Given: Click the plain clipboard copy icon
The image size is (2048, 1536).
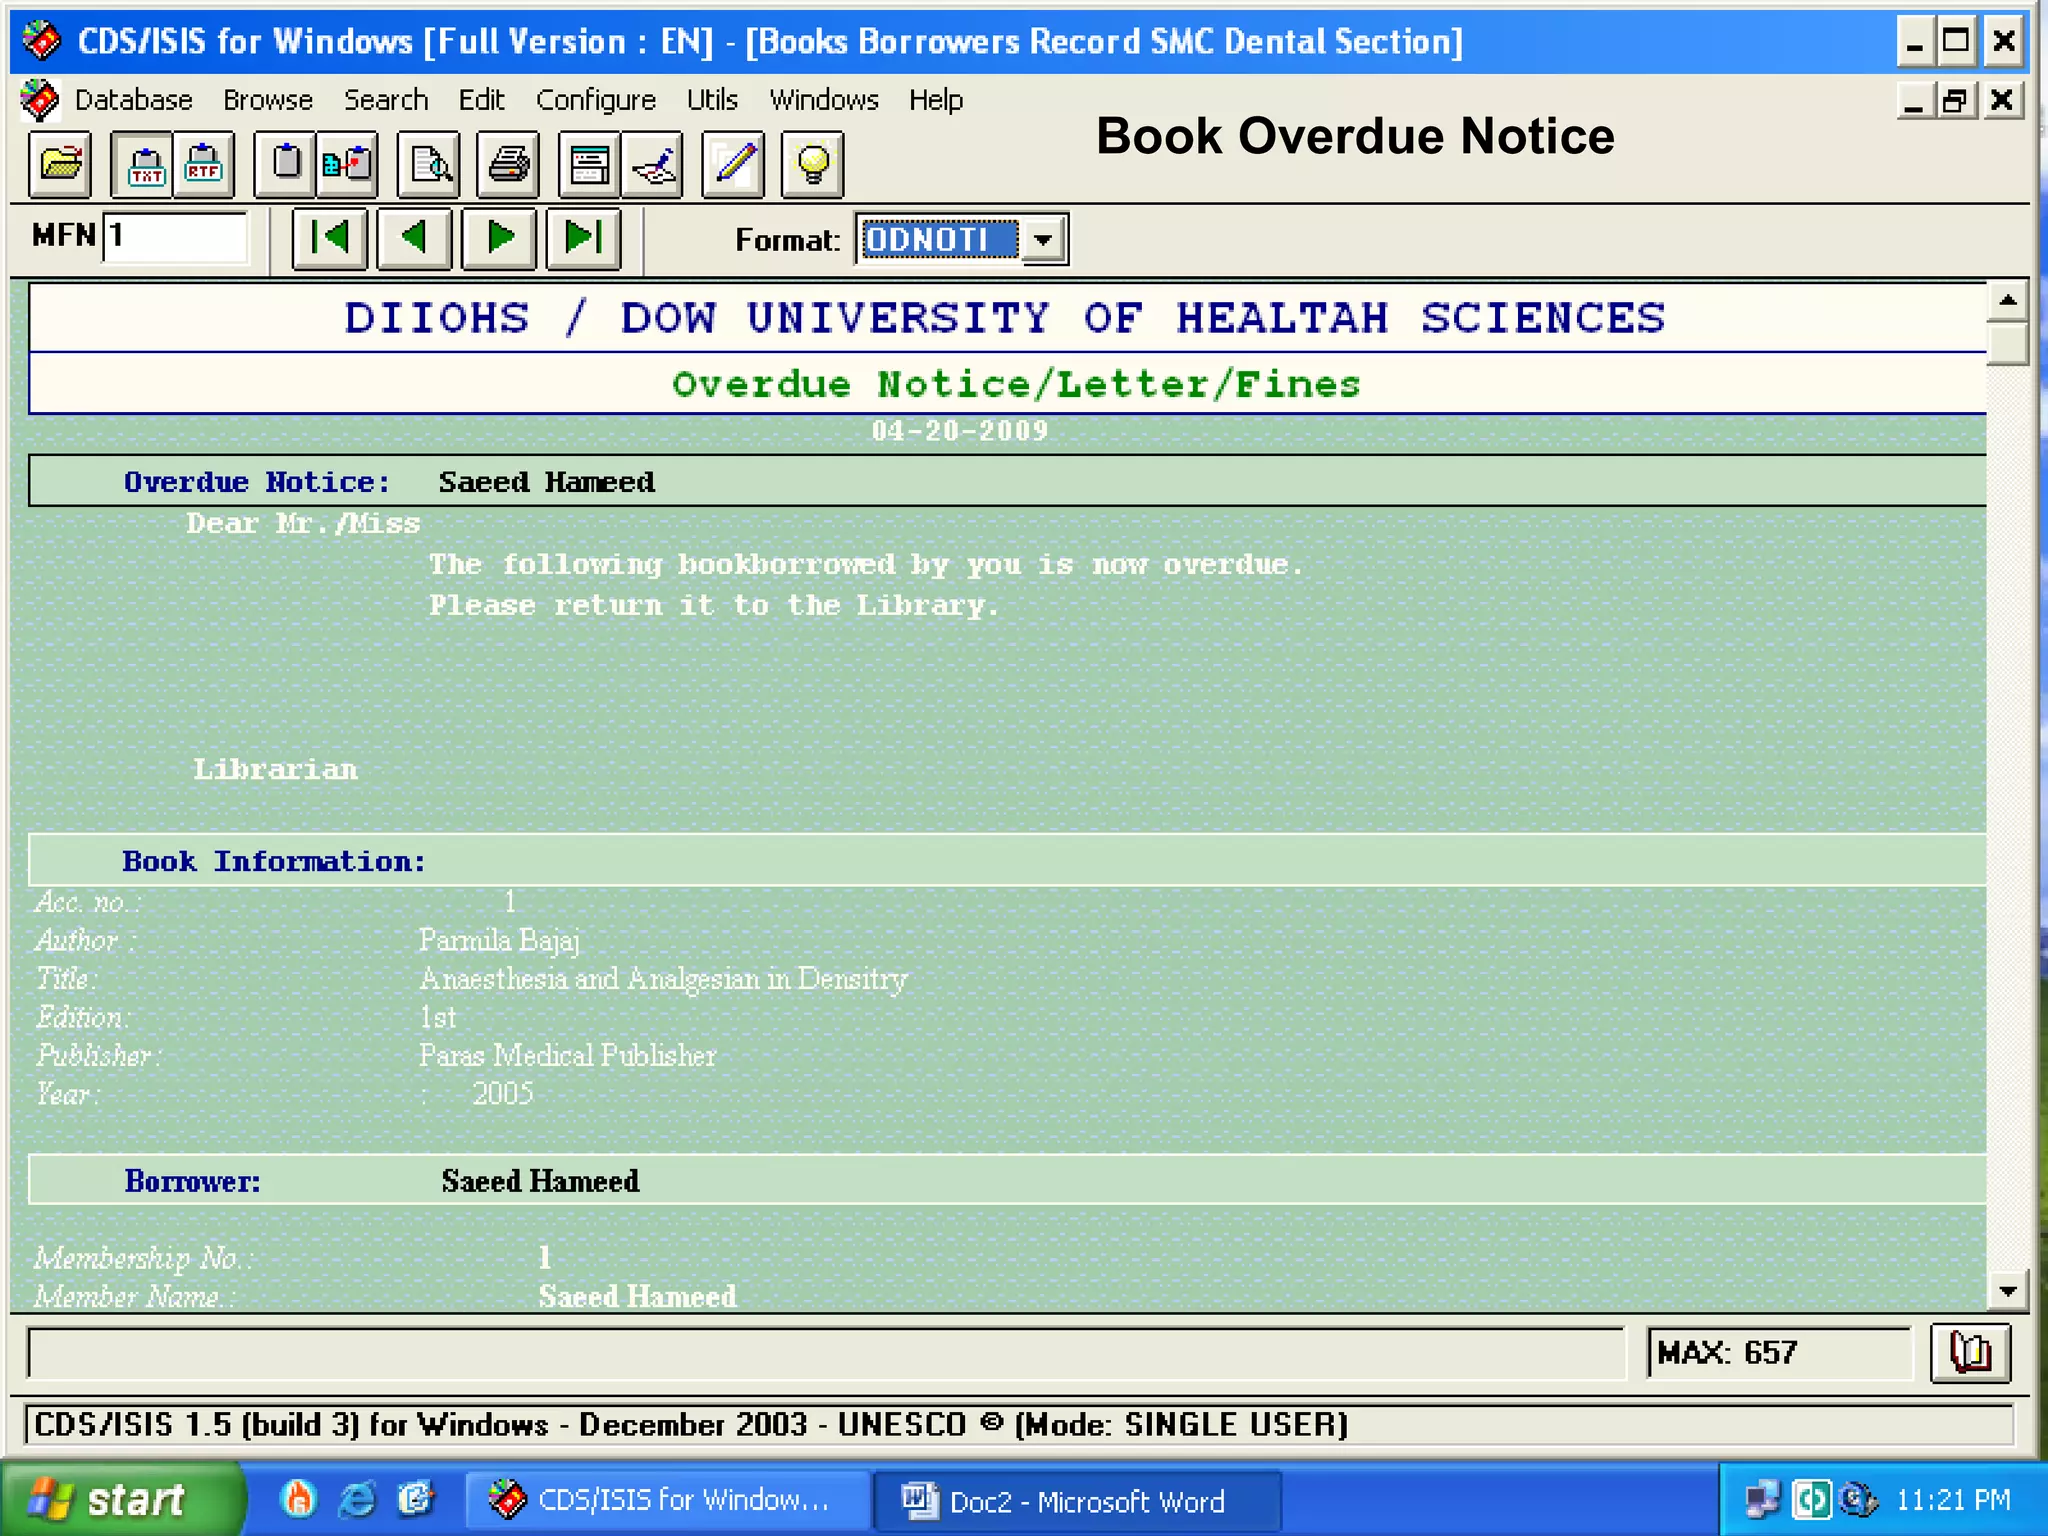Looking at the screenshot, I should point(286,165).
